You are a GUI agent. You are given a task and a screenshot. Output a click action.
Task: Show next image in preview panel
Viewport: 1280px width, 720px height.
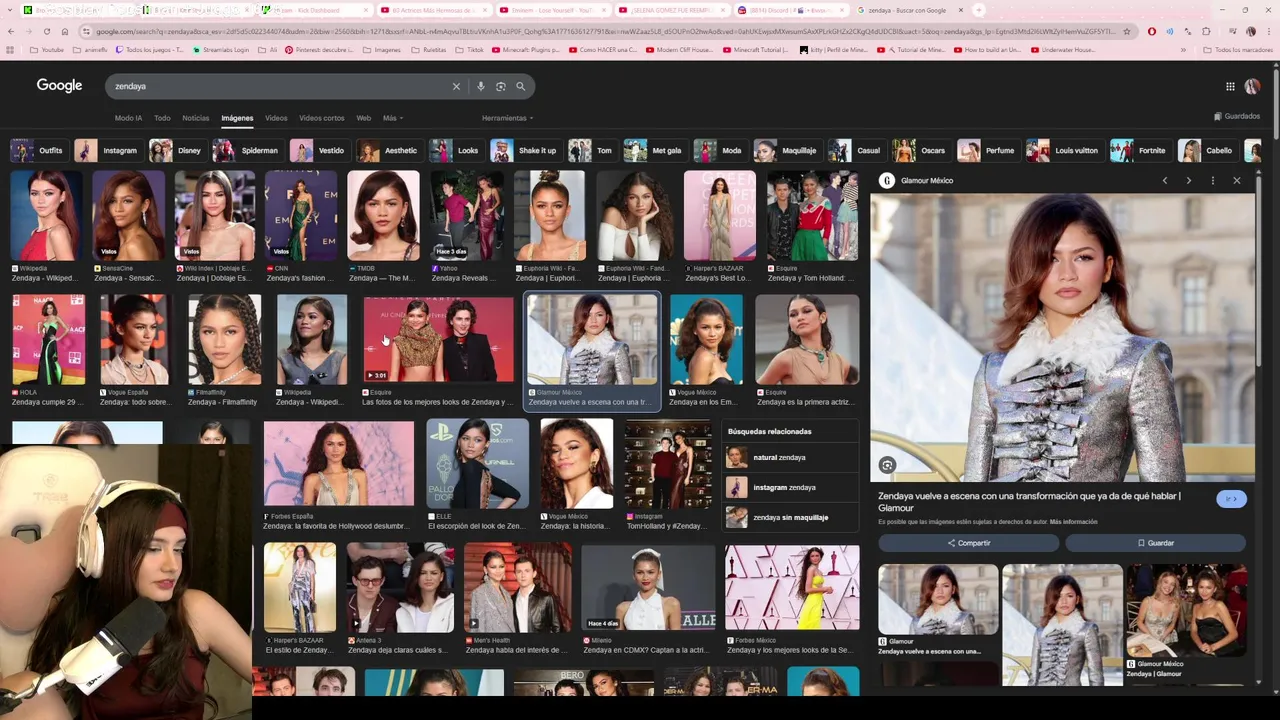tap(1188, 181)
